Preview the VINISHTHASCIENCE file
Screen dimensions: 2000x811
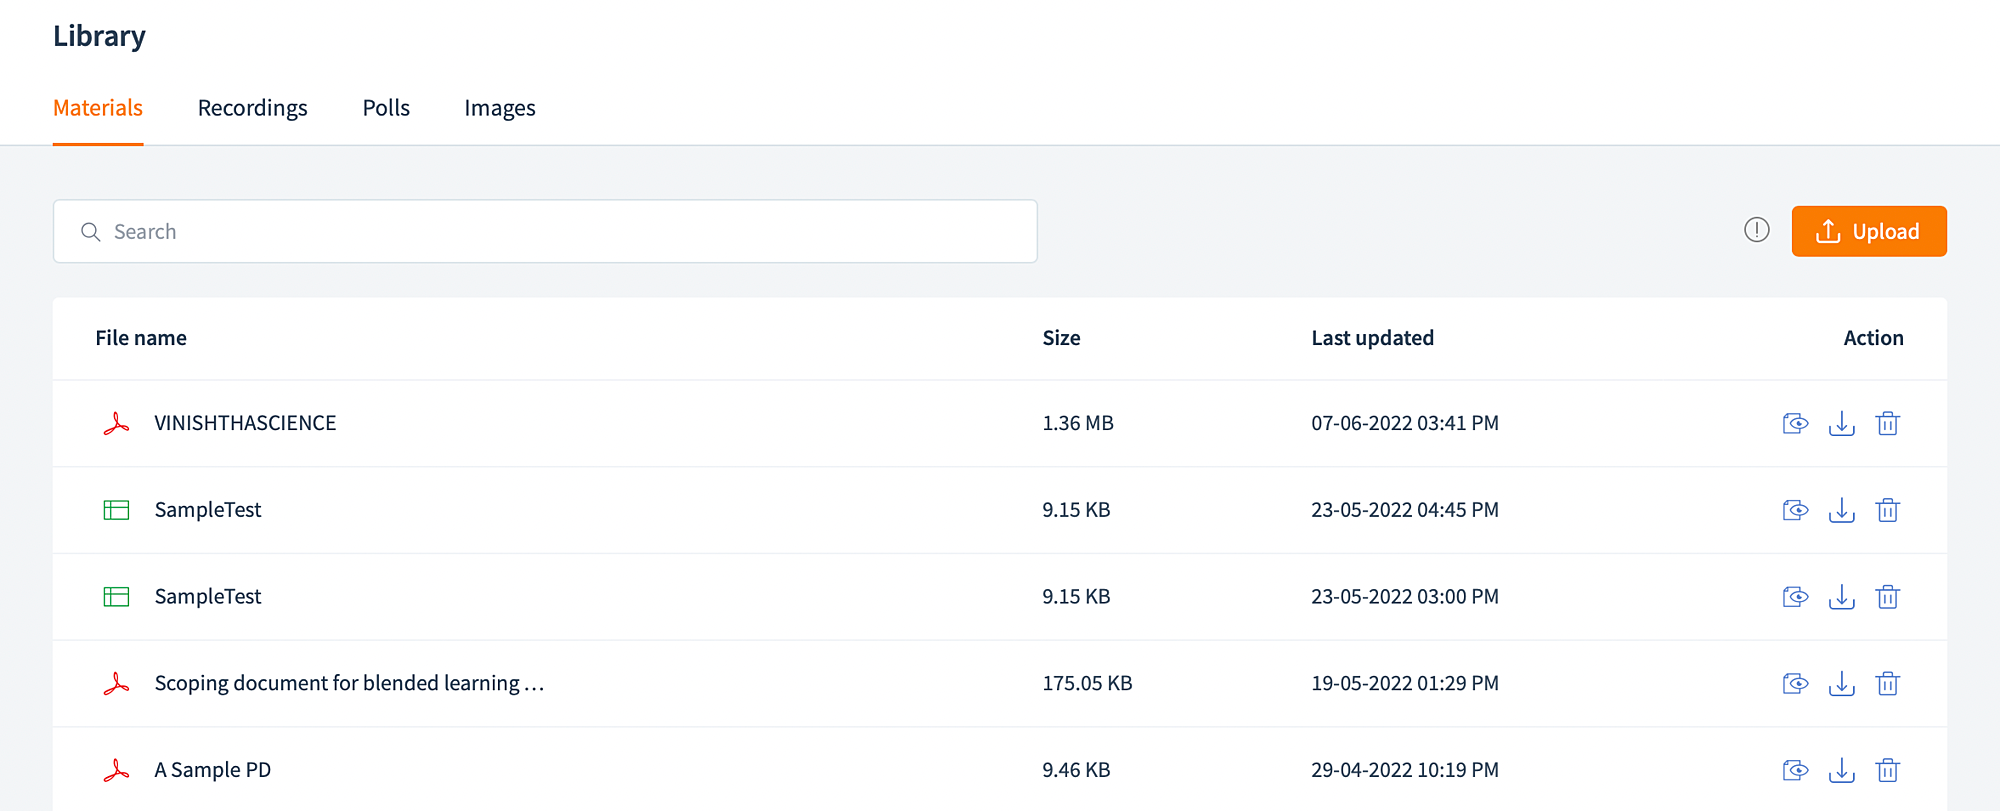1795,423
